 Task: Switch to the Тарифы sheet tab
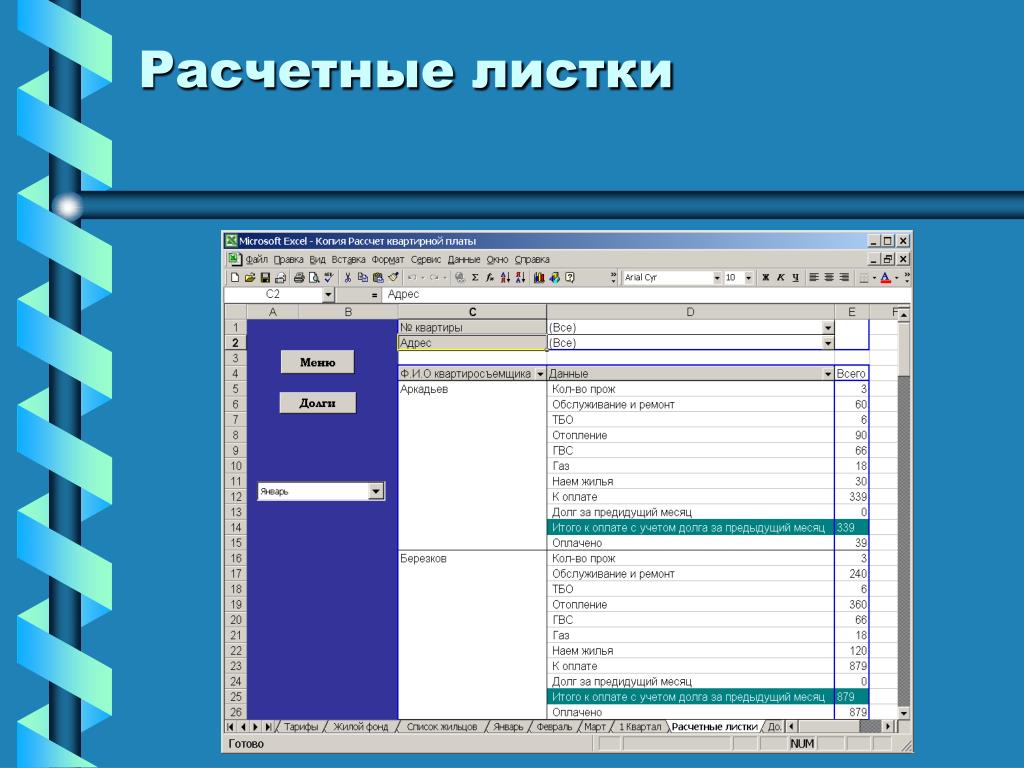tap(301, 726)
